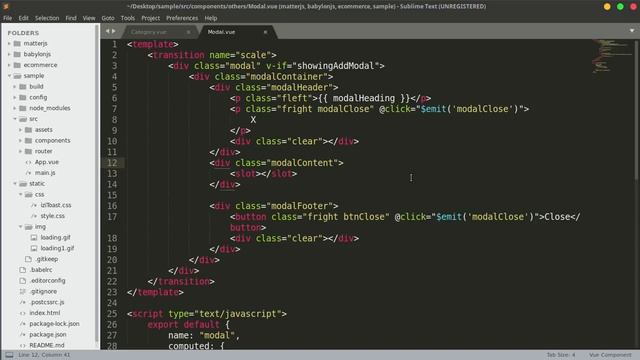Open the Preferences menu
640x360 pixels.
(182, 18)
